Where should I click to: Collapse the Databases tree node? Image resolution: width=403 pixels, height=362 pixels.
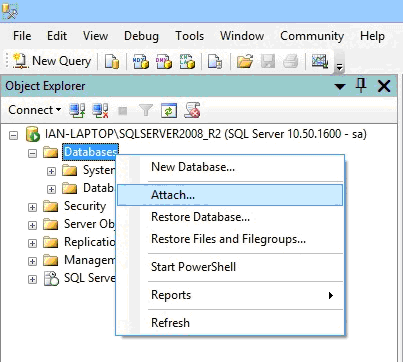(32, 153)
